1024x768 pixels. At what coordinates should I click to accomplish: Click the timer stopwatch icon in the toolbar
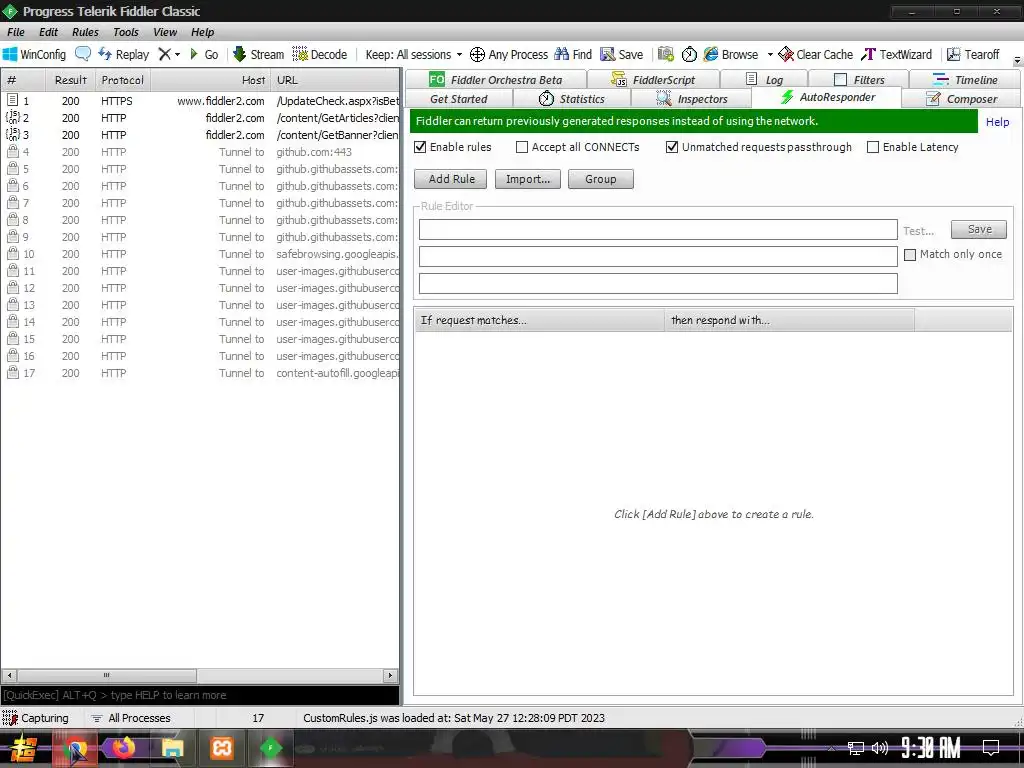689,54
